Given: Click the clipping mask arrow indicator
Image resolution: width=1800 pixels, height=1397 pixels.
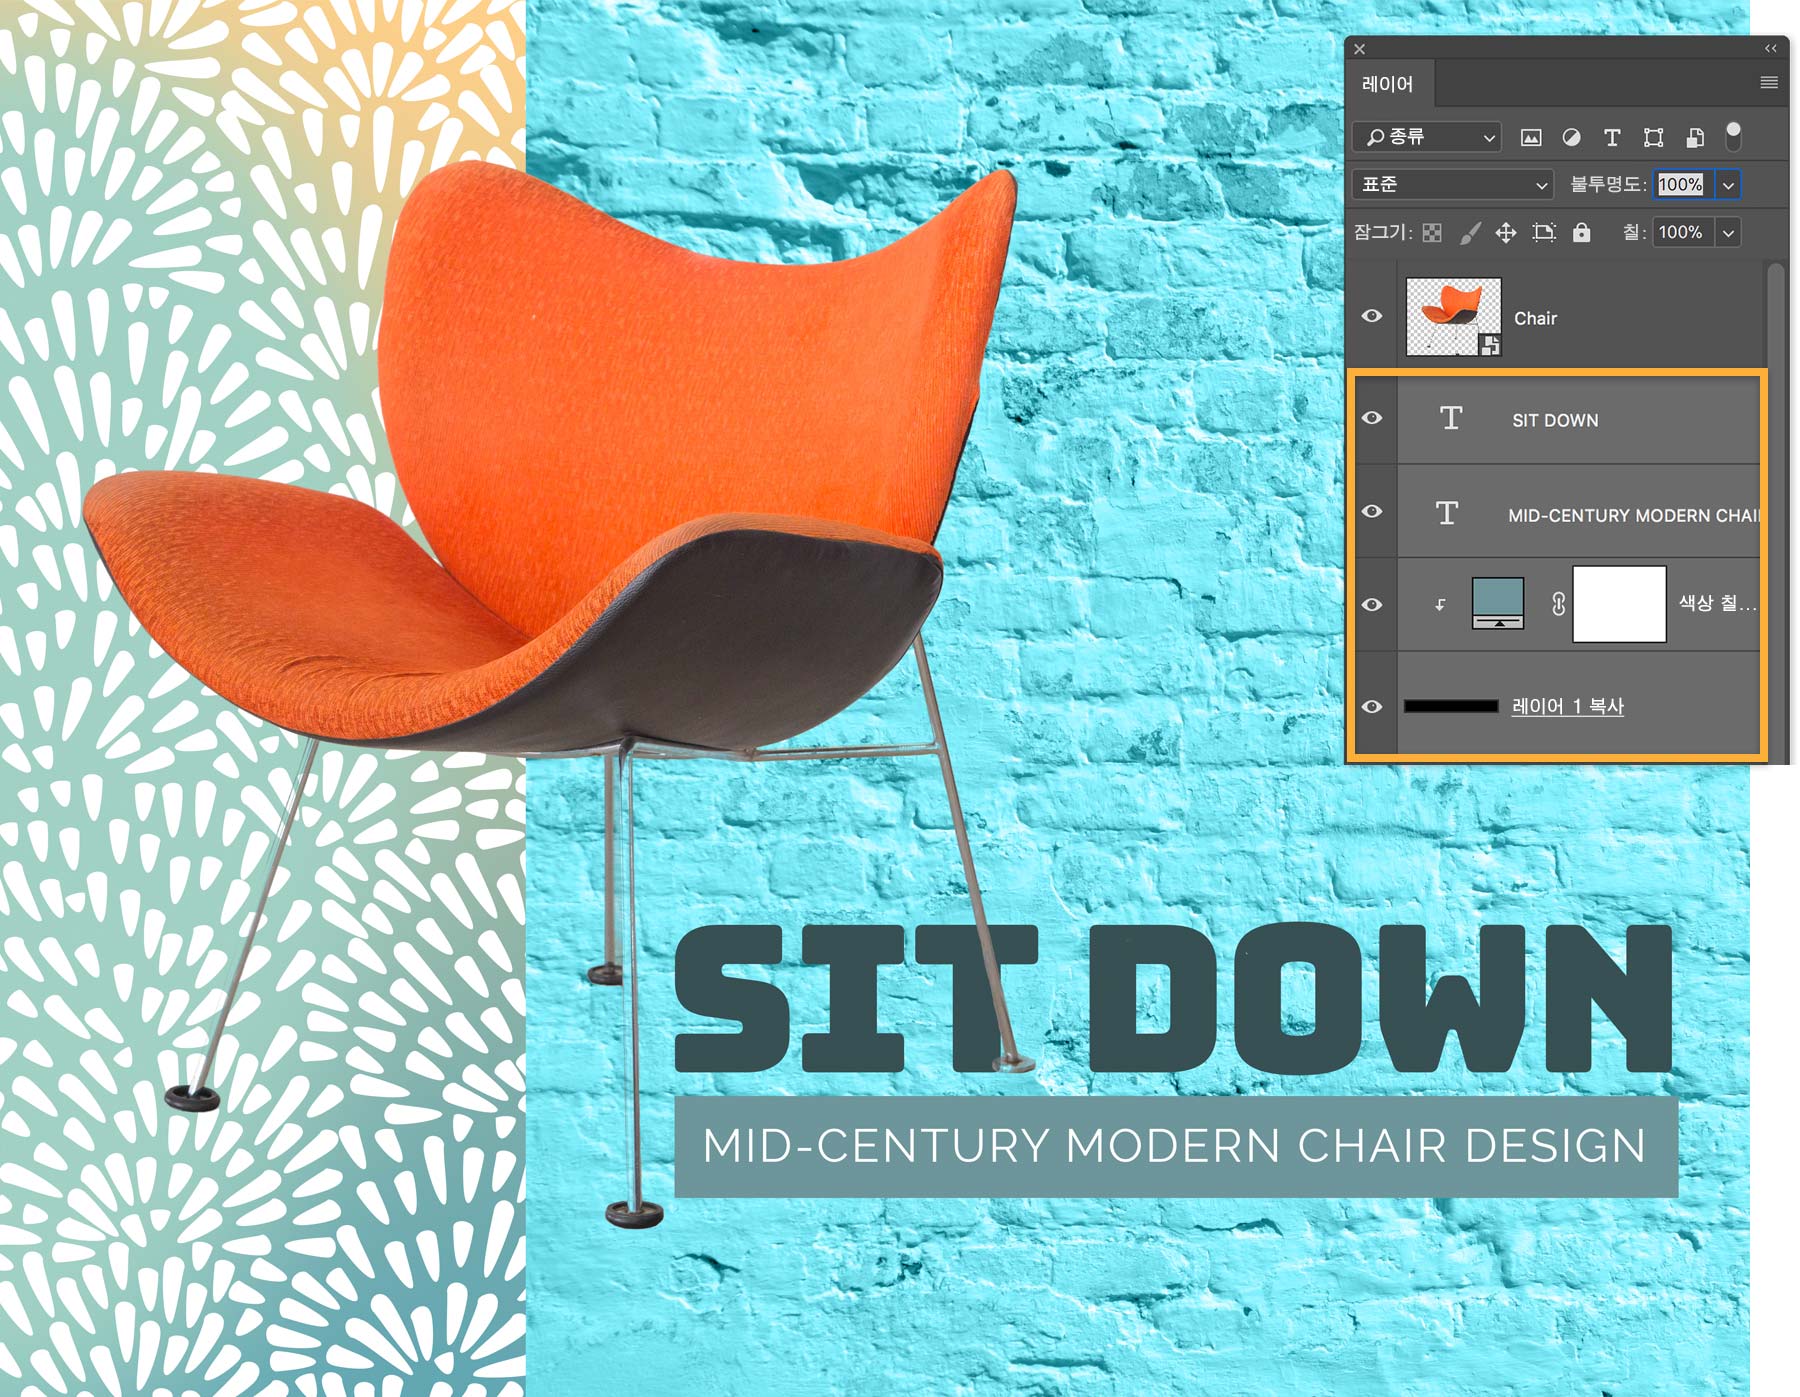Looking at the screenshot, I should (x=1440, y=604).
